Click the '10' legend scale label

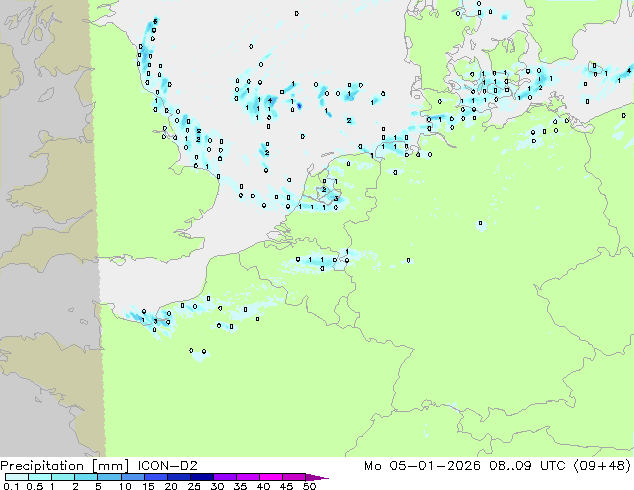pos(125,486)
